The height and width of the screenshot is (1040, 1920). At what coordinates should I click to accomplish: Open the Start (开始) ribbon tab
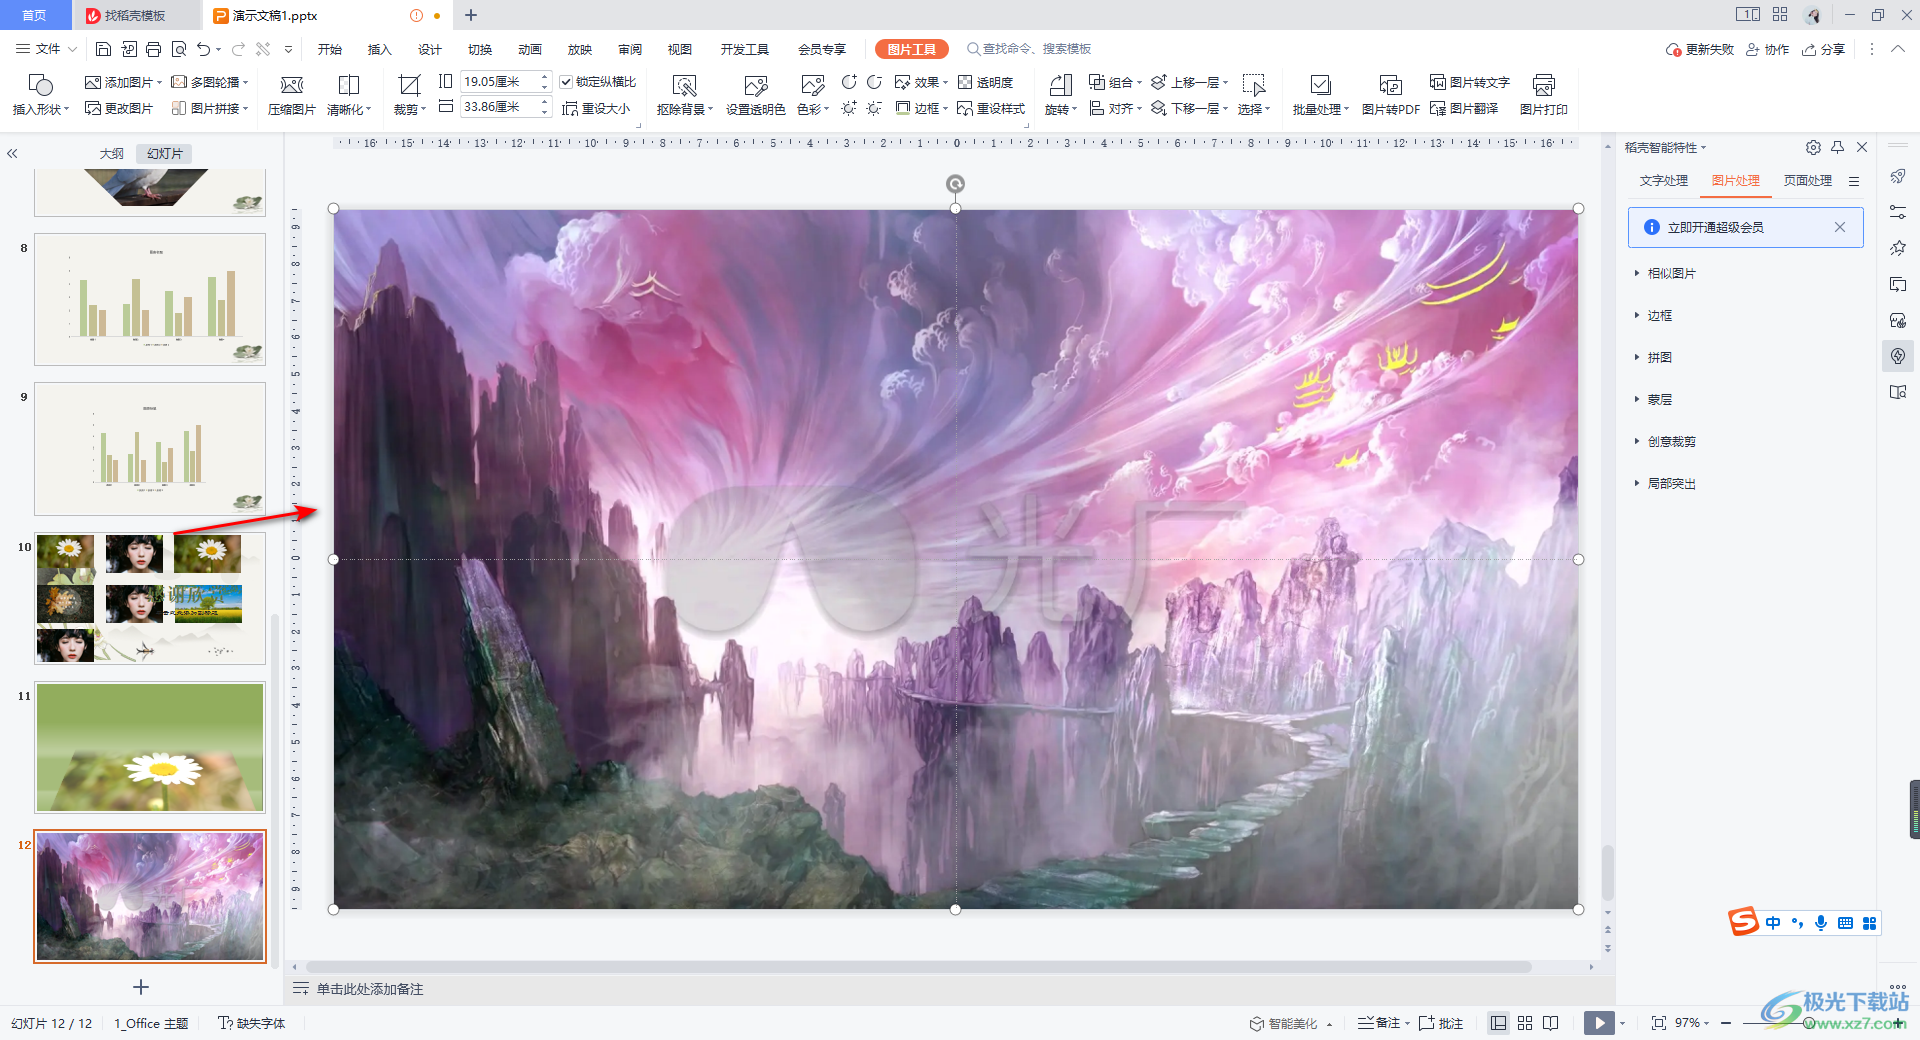click(x=330, y=49)
